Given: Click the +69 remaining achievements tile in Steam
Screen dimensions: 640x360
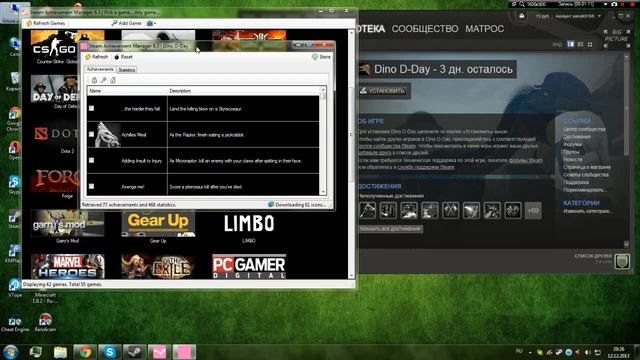Looking at the screenshot, I should tap(533, 211).
